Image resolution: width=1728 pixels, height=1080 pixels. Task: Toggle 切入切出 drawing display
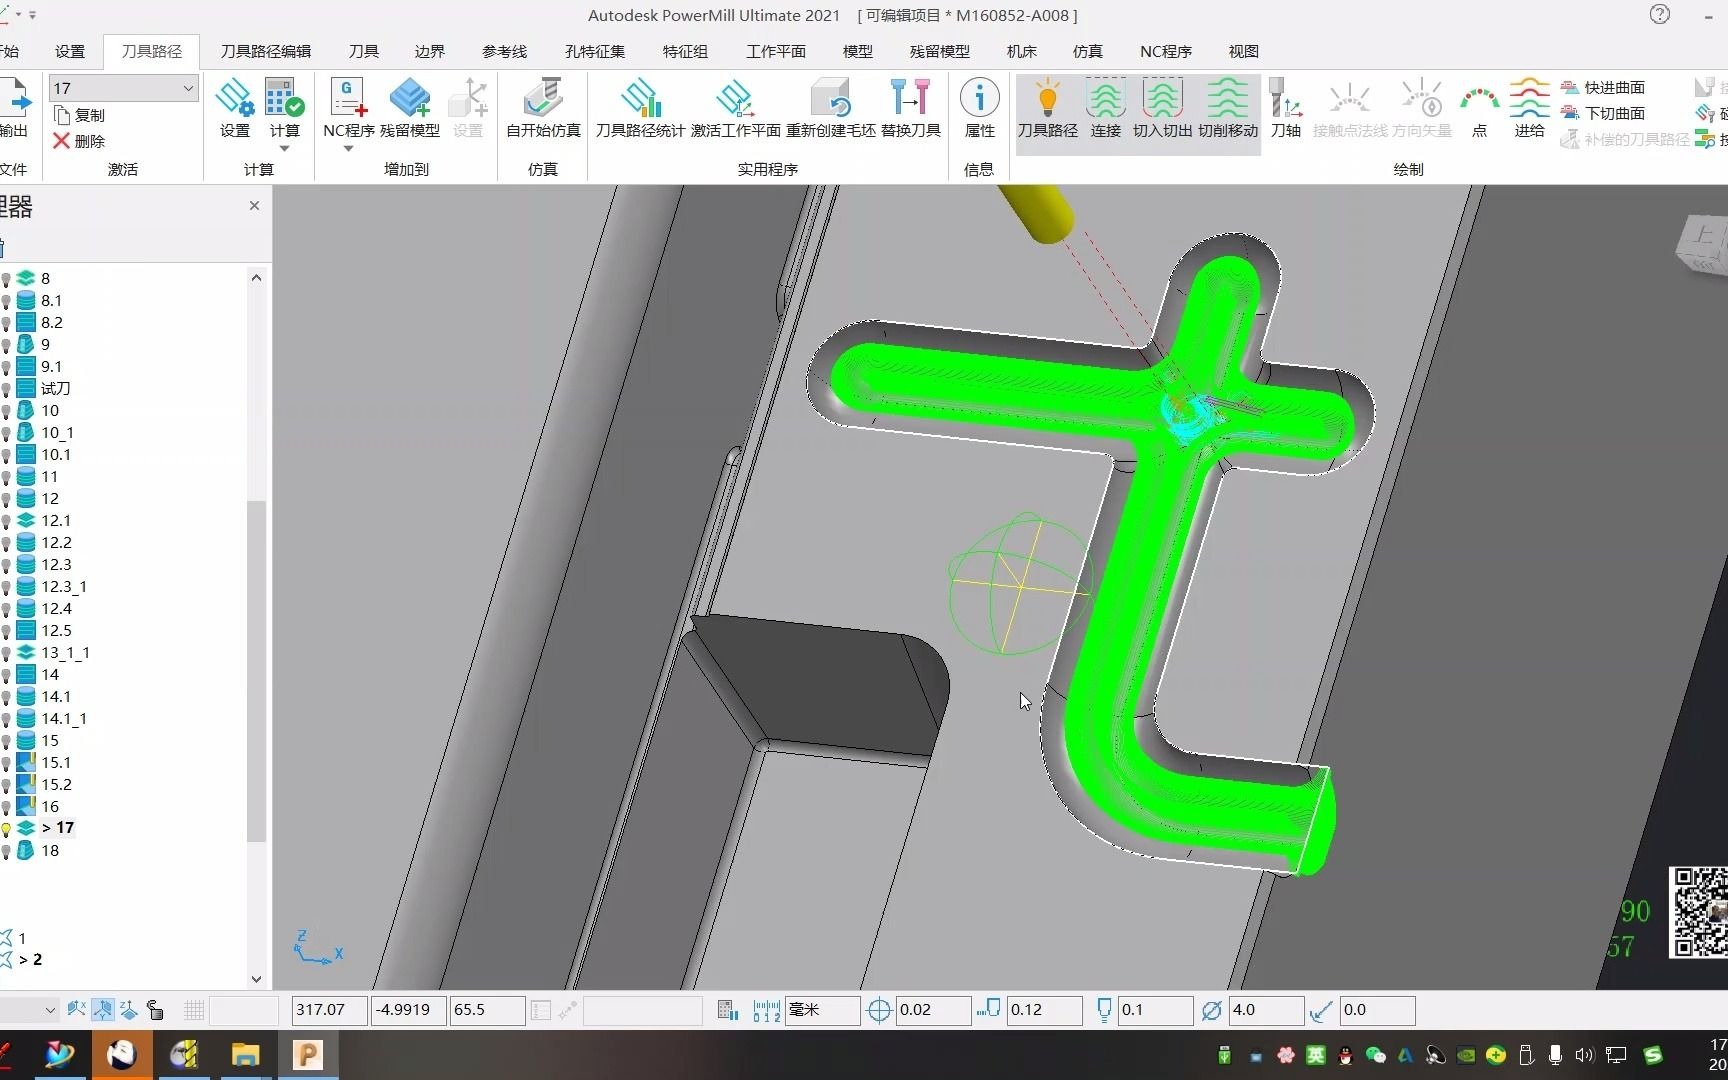1162,108
